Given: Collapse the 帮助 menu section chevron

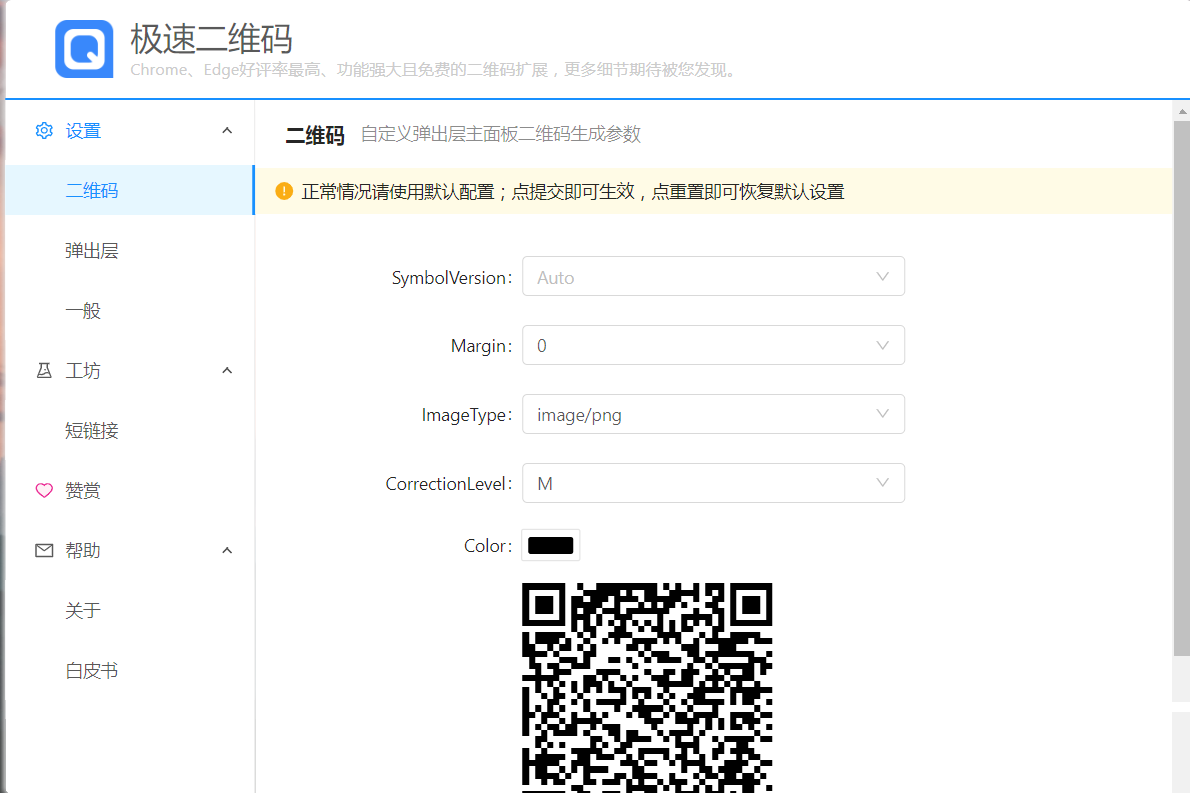Looking at the screenshot, I should click(227, 550).
